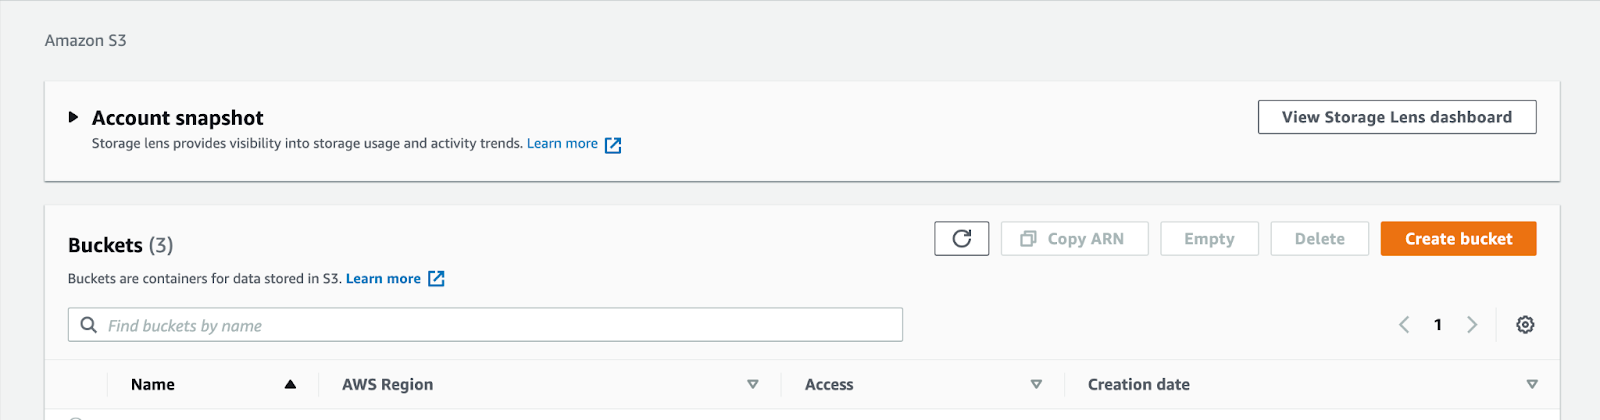Focus the Find buckets by name field
Viewport: 1600px width, 420px height.
pos(485,325)
